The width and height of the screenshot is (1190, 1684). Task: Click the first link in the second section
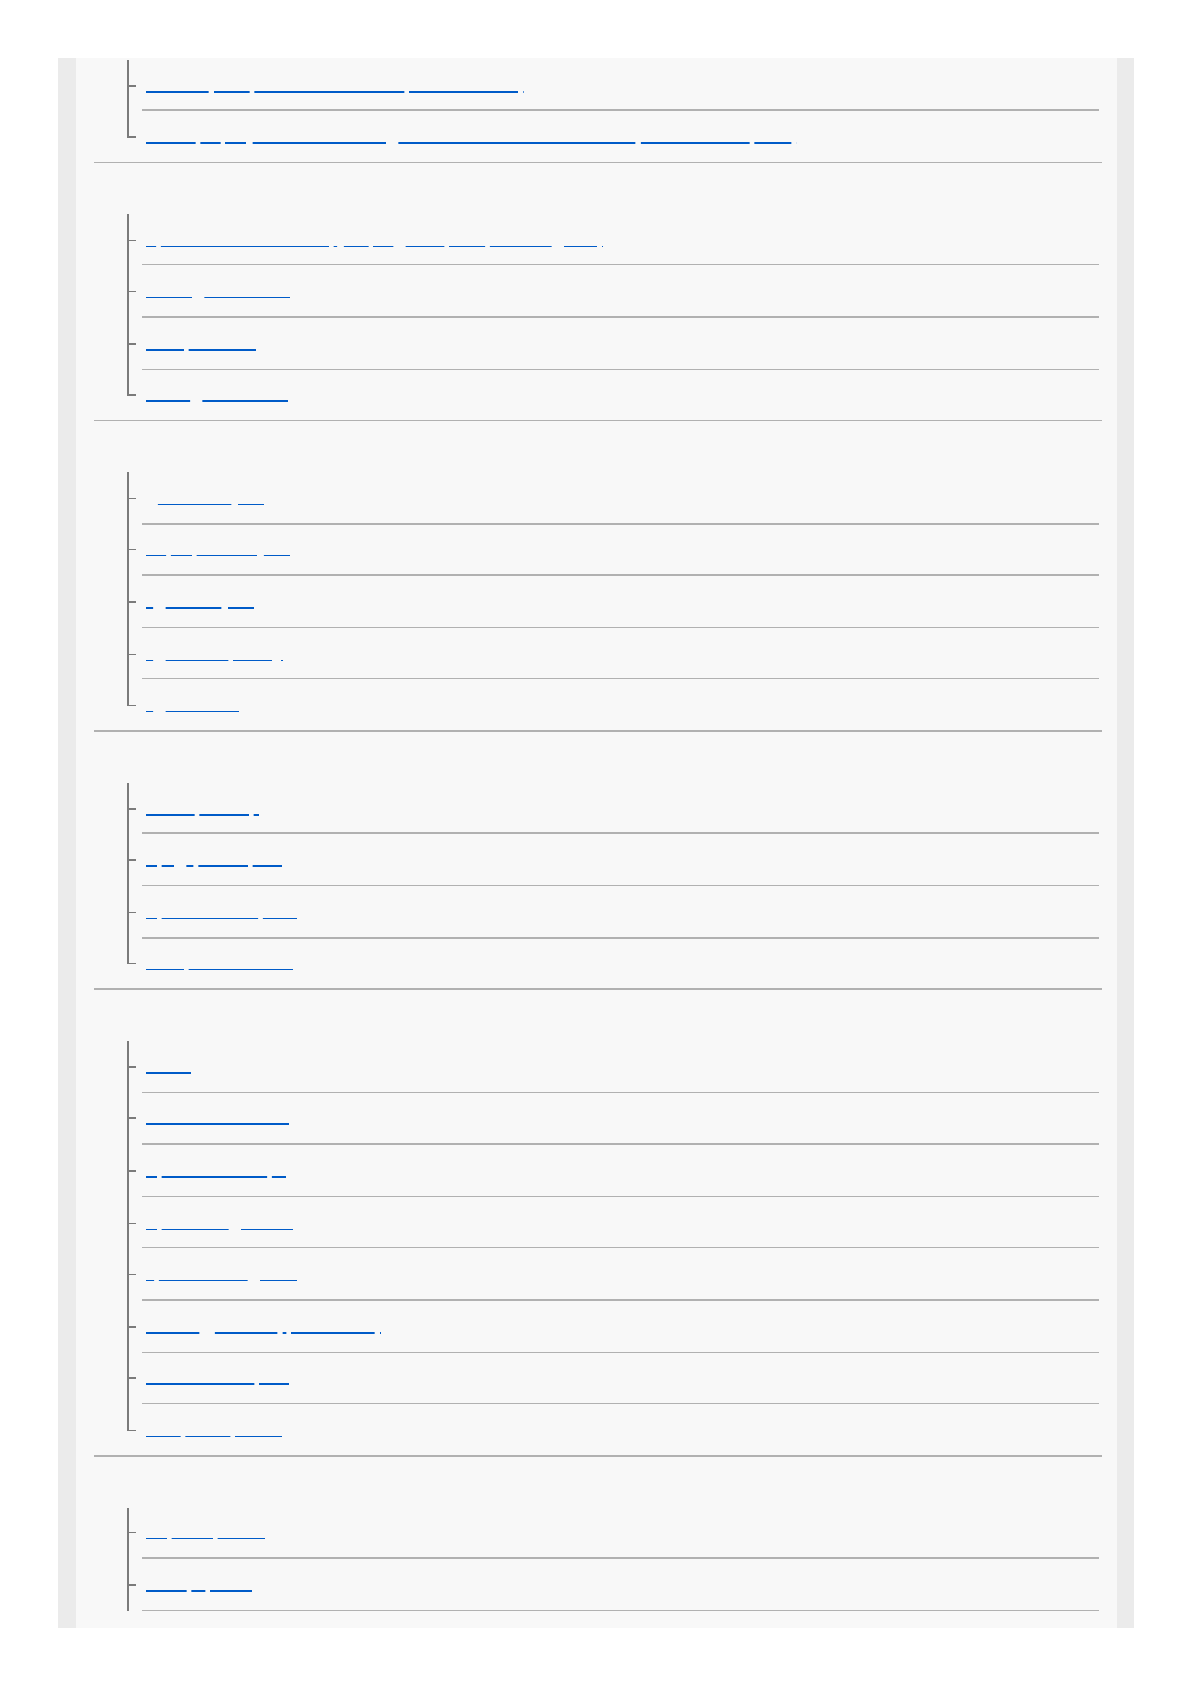[x=374, y=242]
